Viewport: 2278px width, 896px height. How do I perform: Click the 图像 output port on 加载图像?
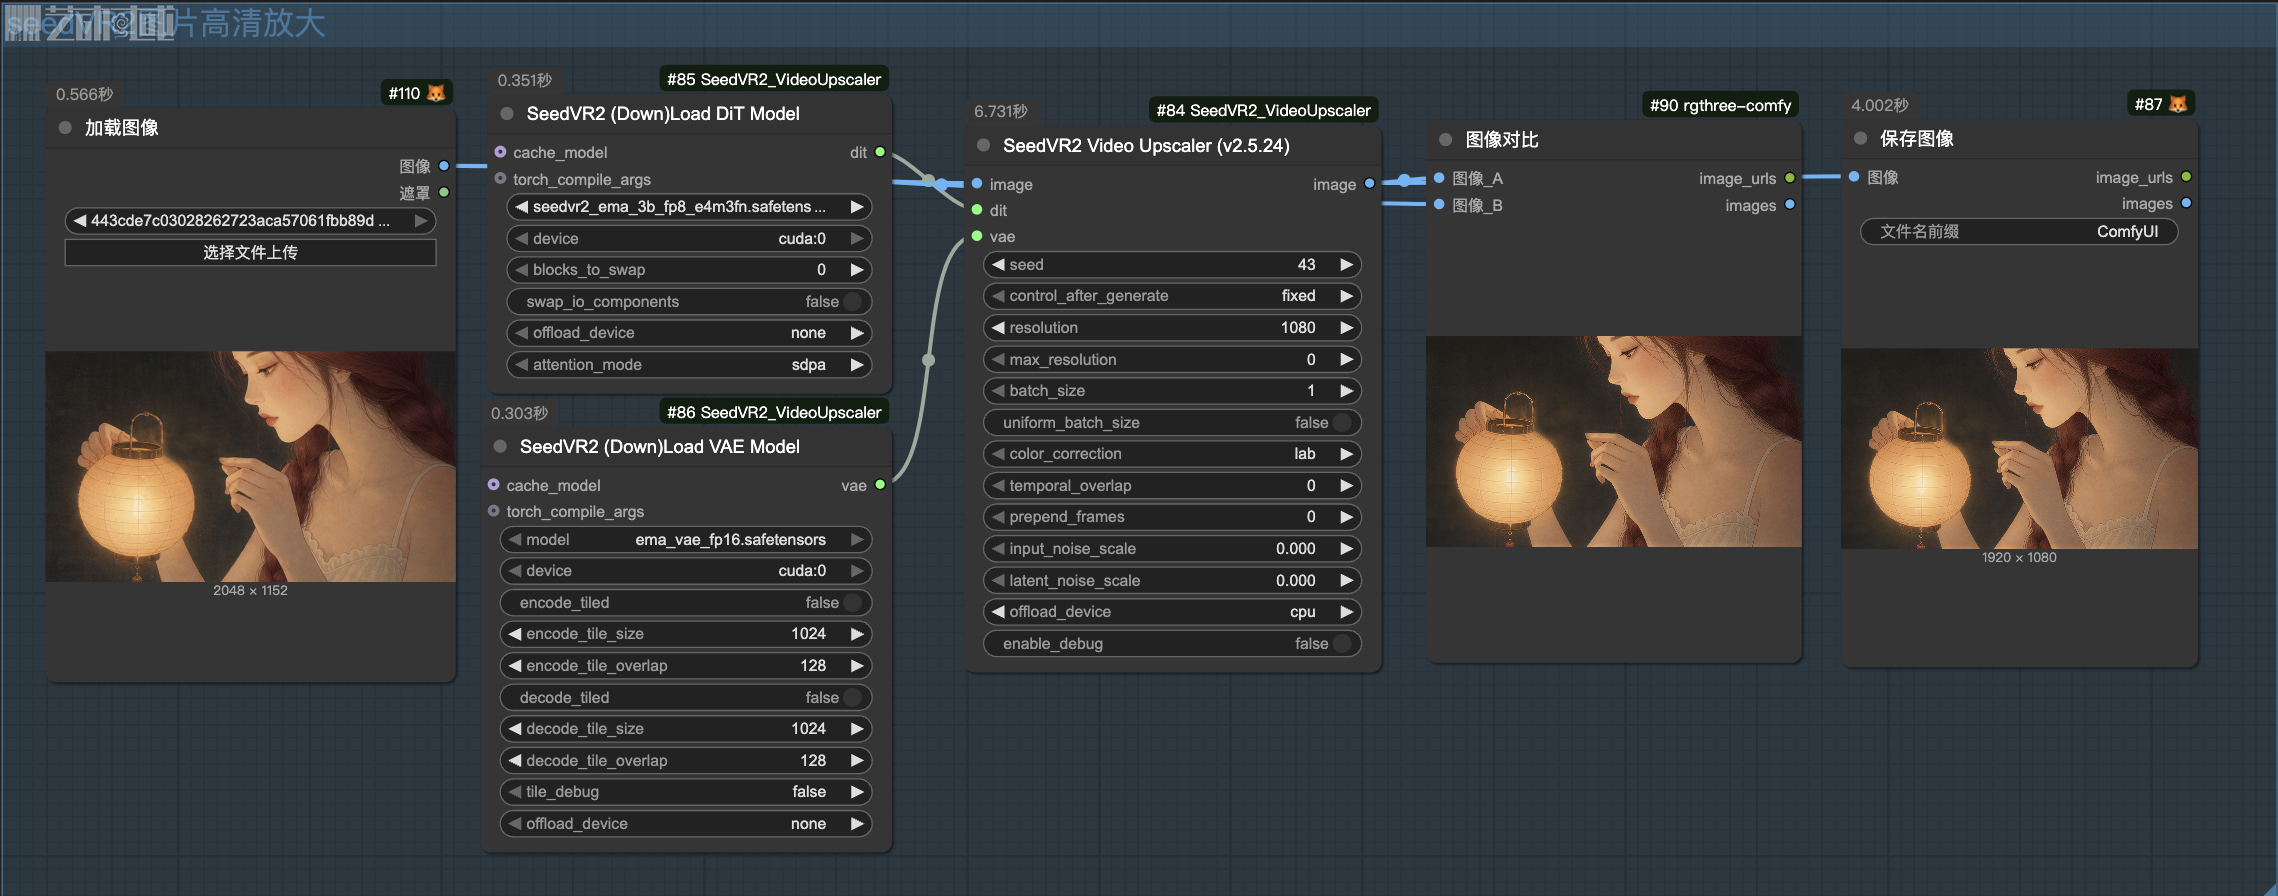[x=444, y=166]
